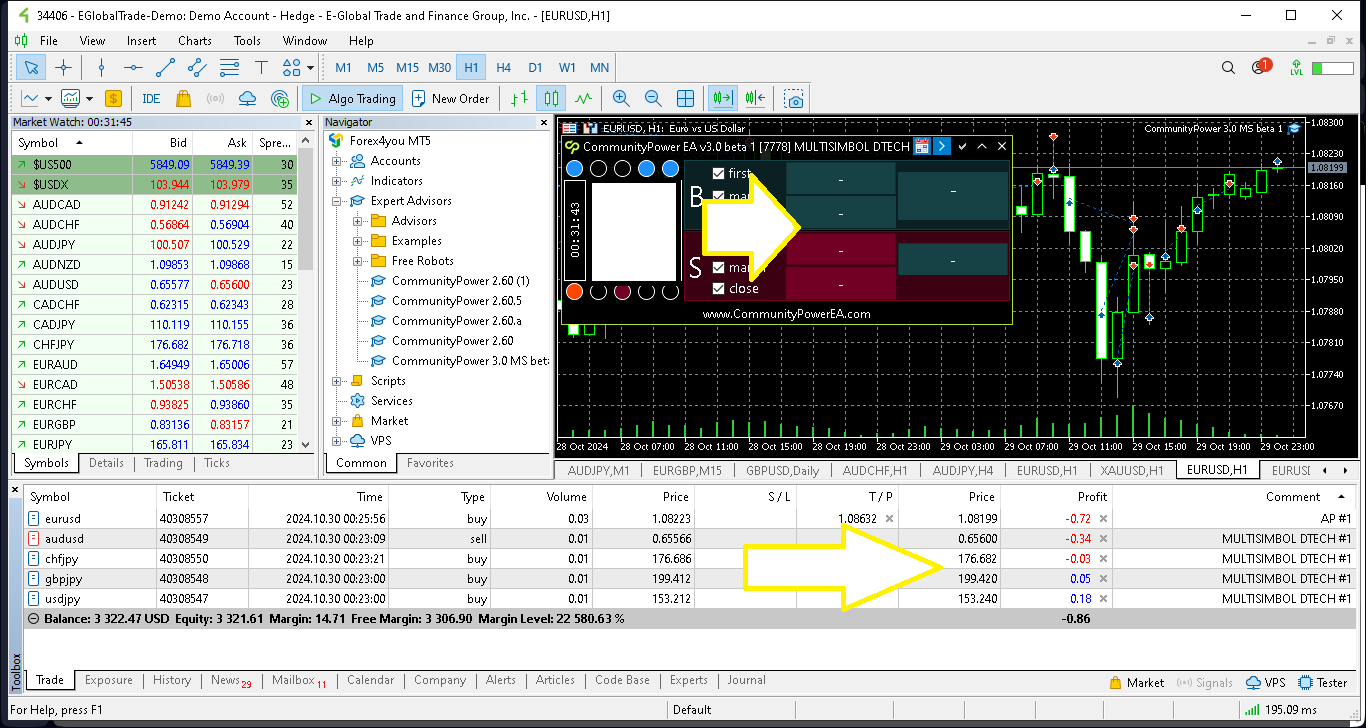Viewport: 1368px width, 728px height.
Task: Open the objects shapes dropdown arrow
Action: click(311, 68)
